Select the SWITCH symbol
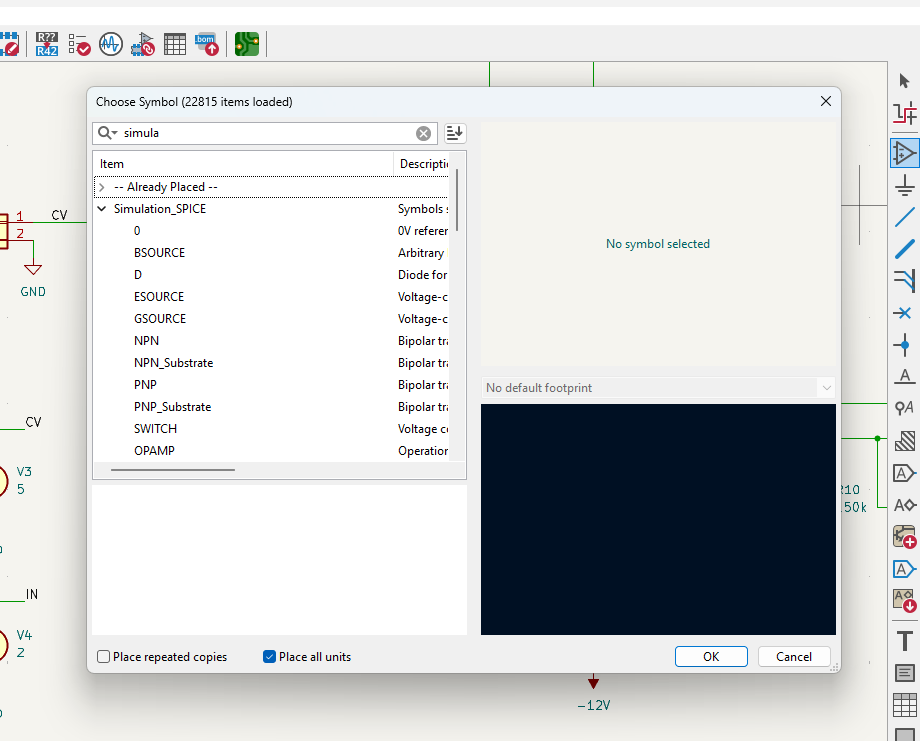 (271, 429)
